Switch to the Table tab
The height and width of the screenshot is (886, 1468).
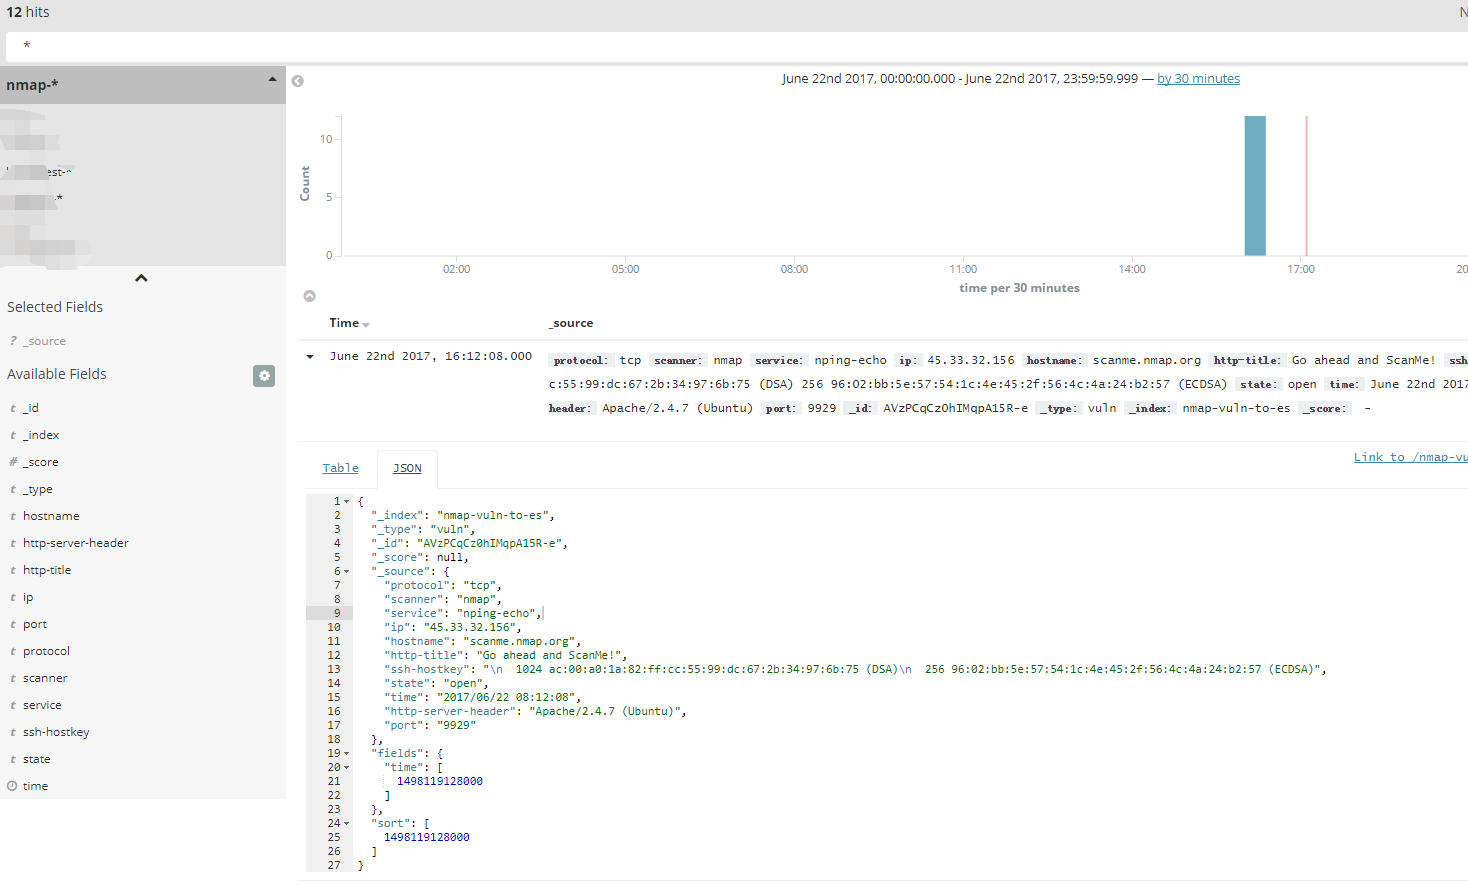340,468
